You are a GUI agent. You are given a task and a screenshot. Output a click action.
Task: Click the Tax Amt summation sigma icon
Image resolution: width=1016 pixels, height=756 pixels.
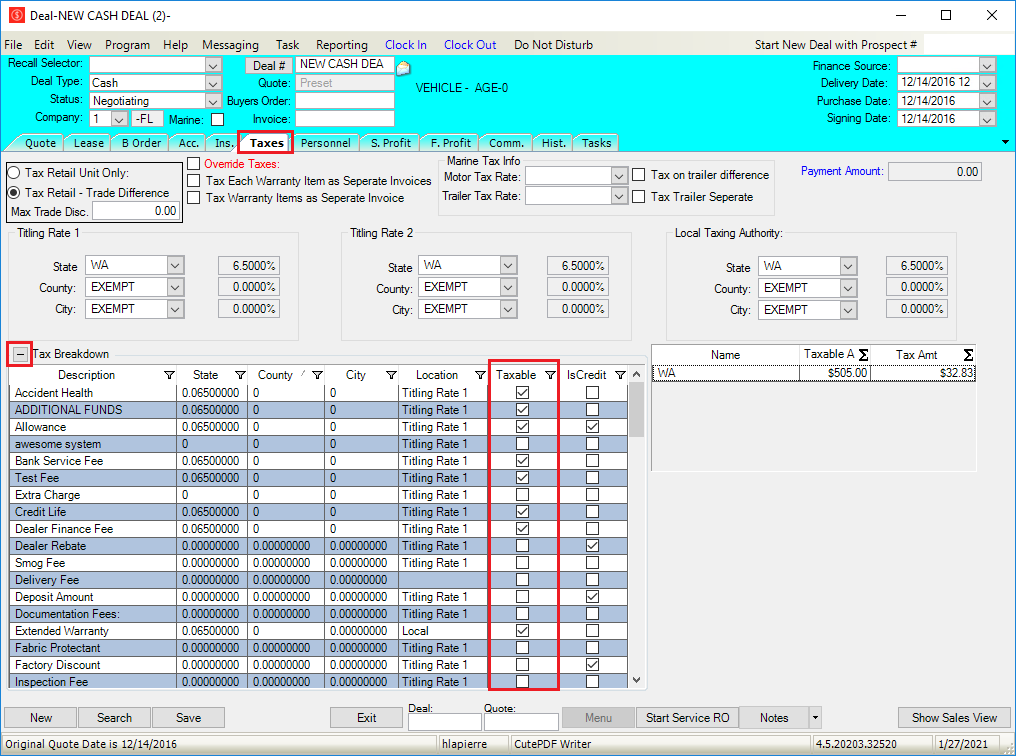pyautogui.click(x=968, y=355)
